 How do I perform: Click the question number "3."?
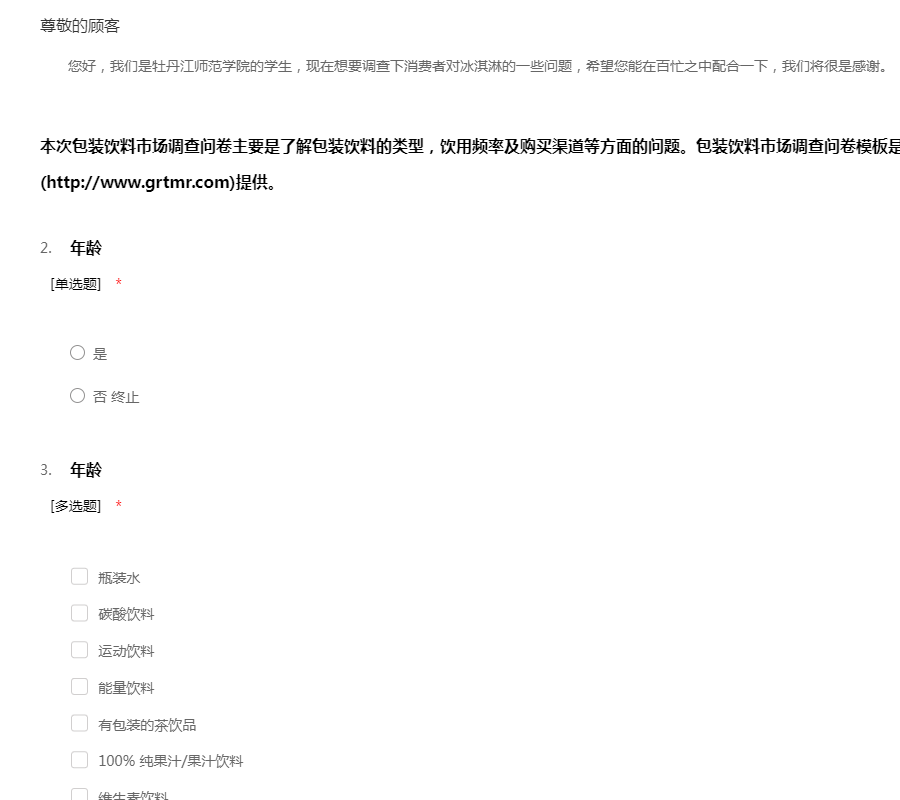(x=46, y=470)
